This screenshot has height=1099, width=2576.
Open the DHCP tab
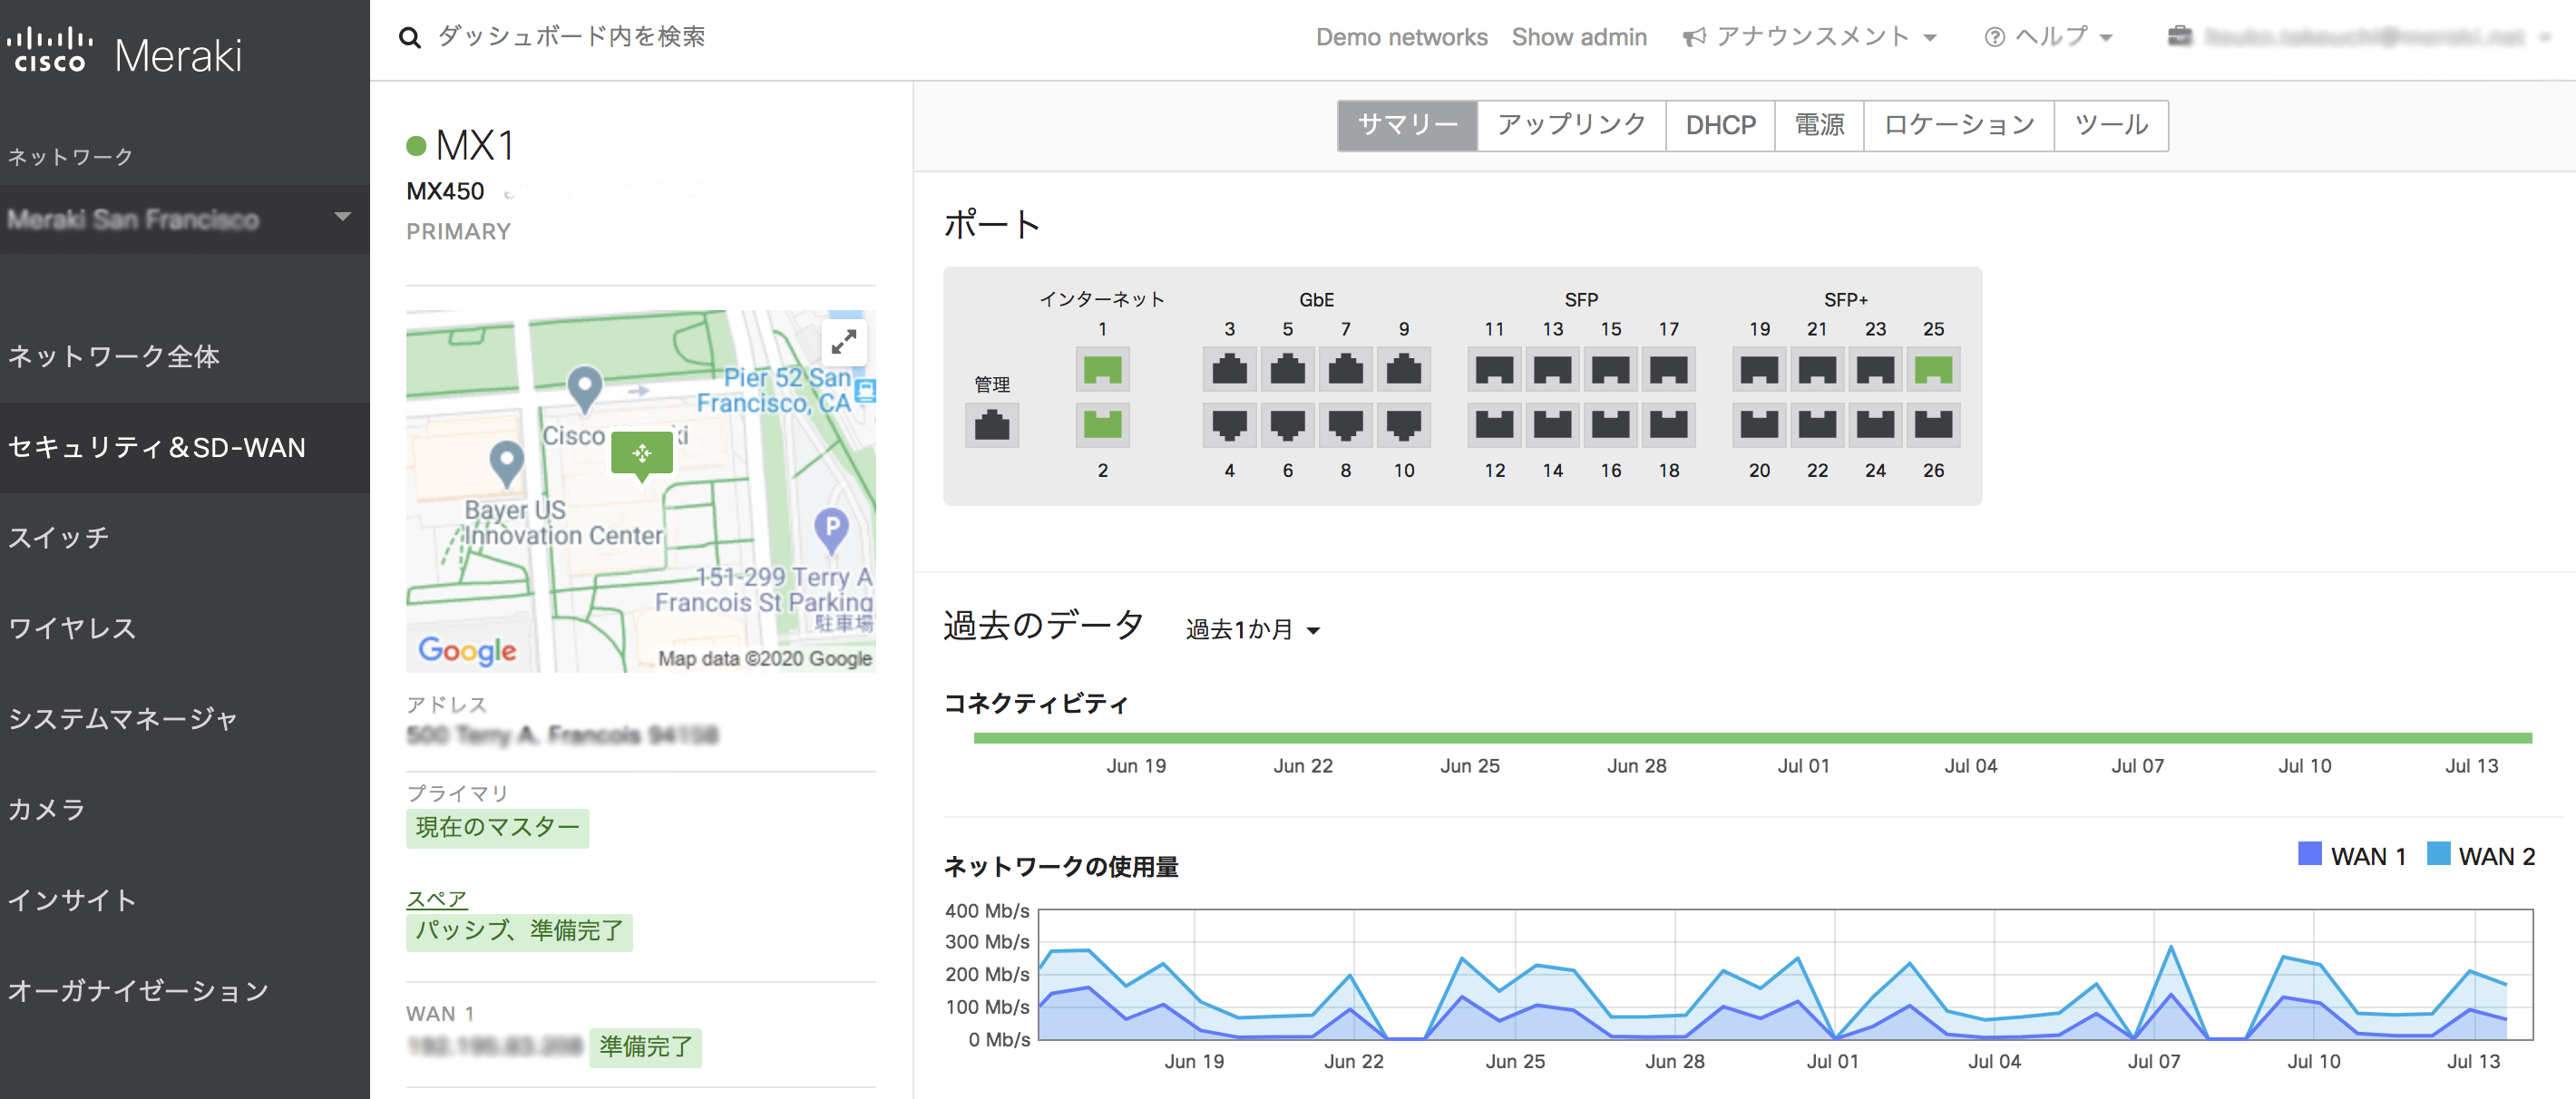pyautogui.click(x=1720, y=125)
